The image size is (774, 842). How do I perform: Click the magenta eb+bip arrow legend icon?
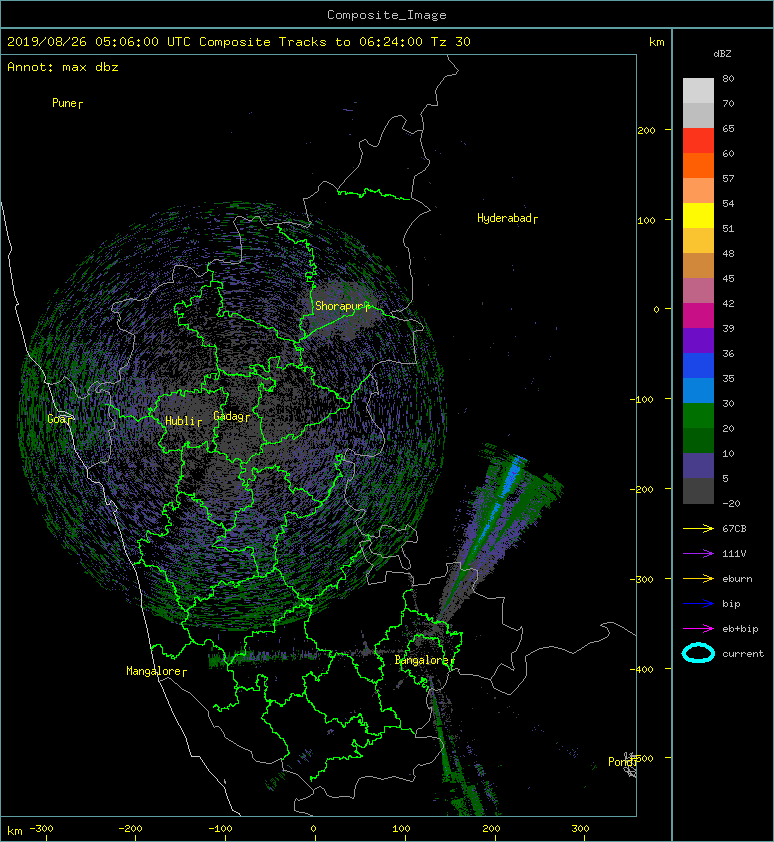point(698,628)
